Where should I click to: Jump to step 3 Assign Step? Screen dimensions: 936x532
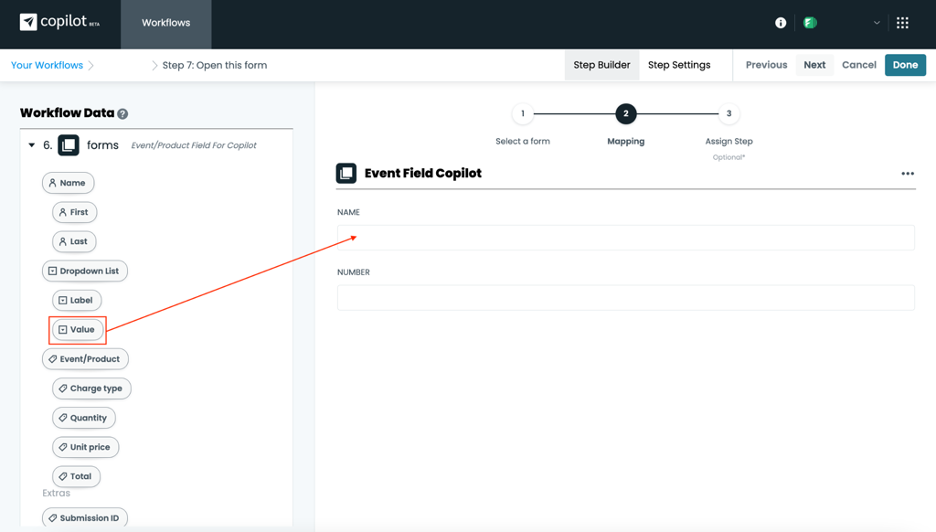(x=729, y=114)
